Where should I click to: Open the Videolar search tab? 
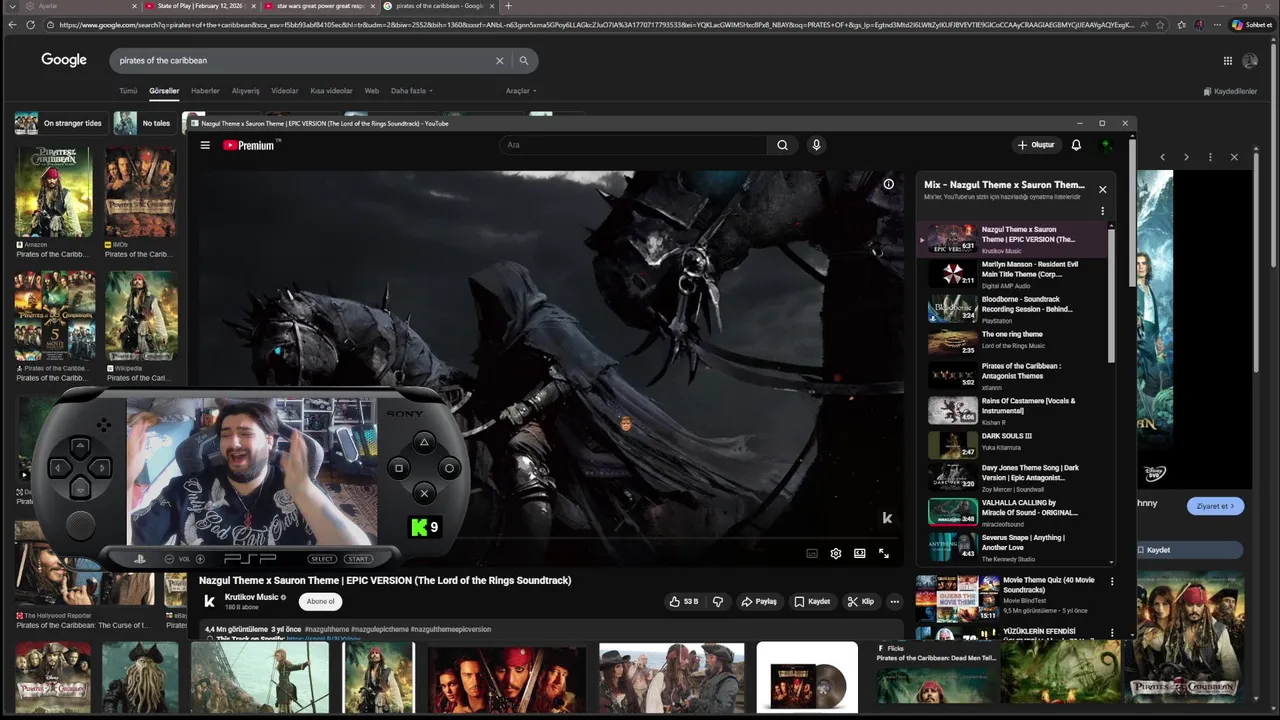pos(285,91)
